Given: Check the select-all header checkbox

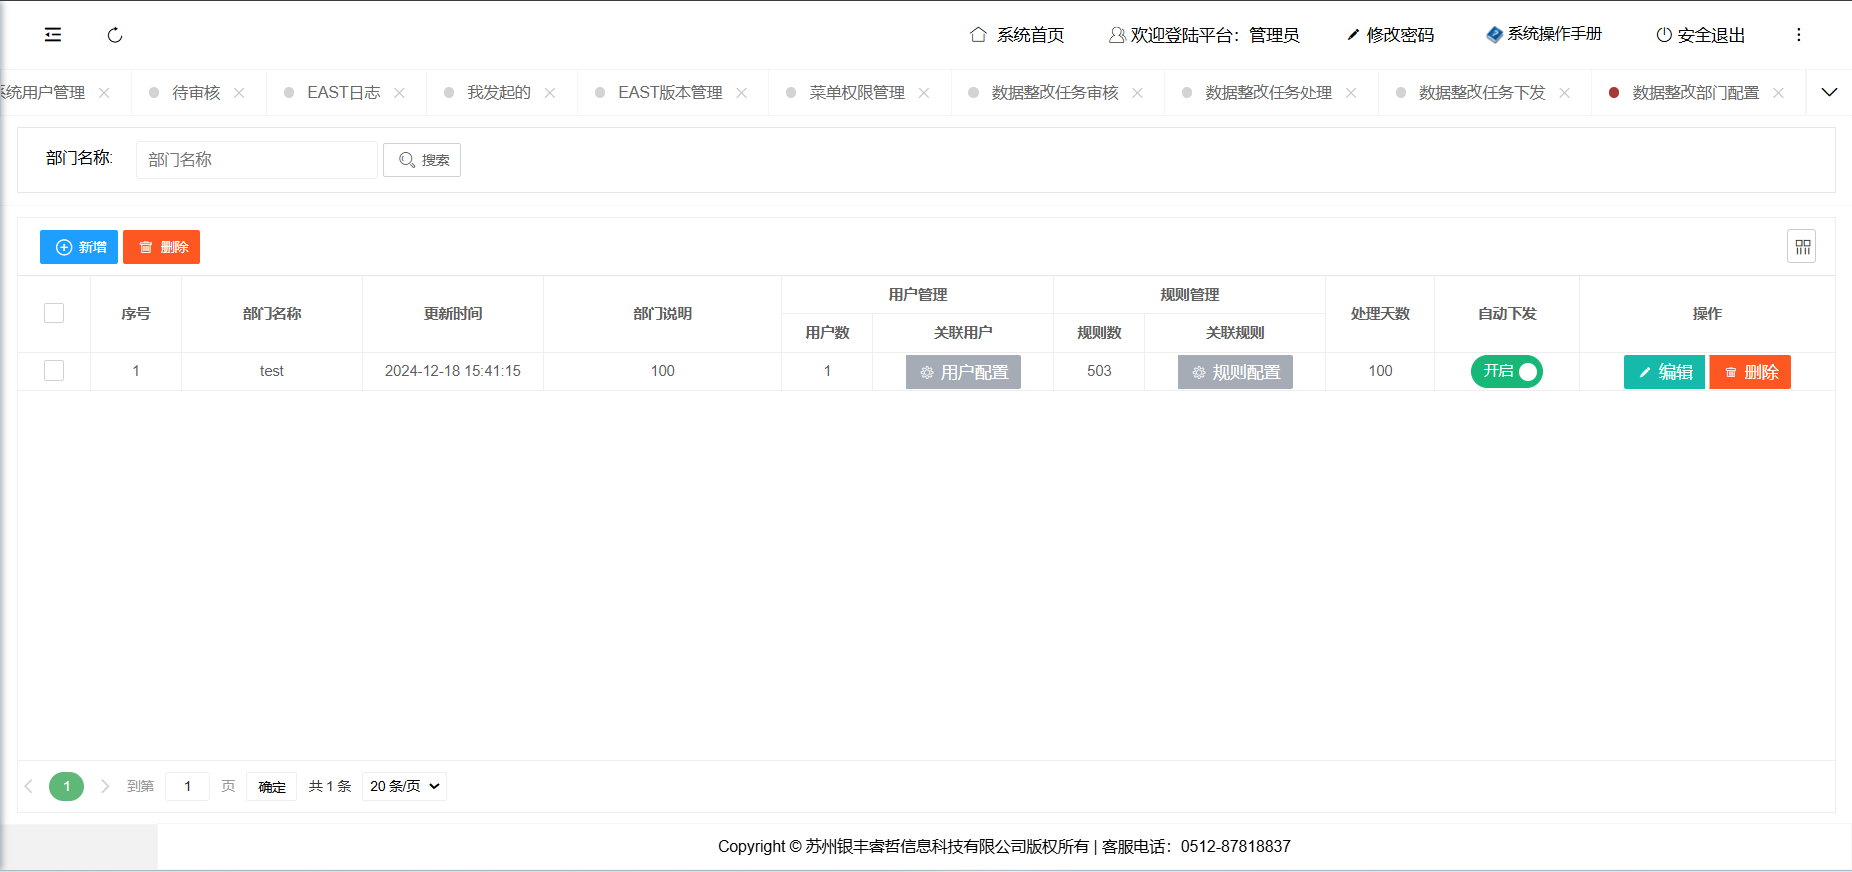Looking at the screenshot, I should tap(54, 313).
